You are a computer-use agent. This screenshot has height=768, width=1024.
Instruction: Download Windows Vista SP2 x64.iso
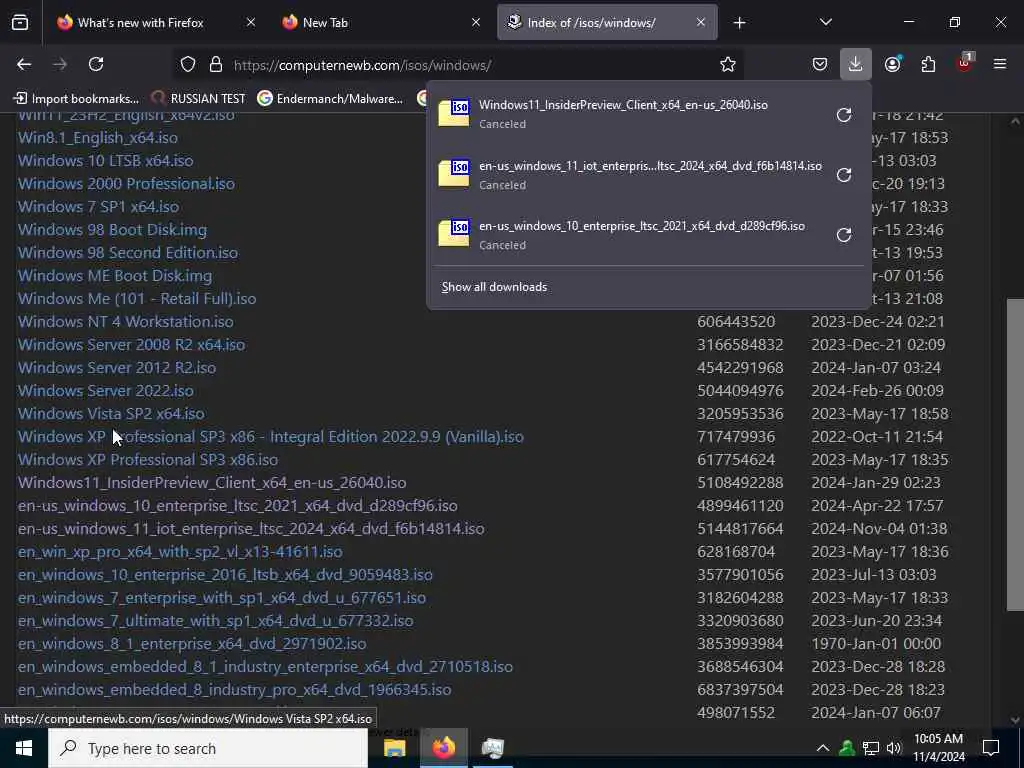tap(111, 413)
